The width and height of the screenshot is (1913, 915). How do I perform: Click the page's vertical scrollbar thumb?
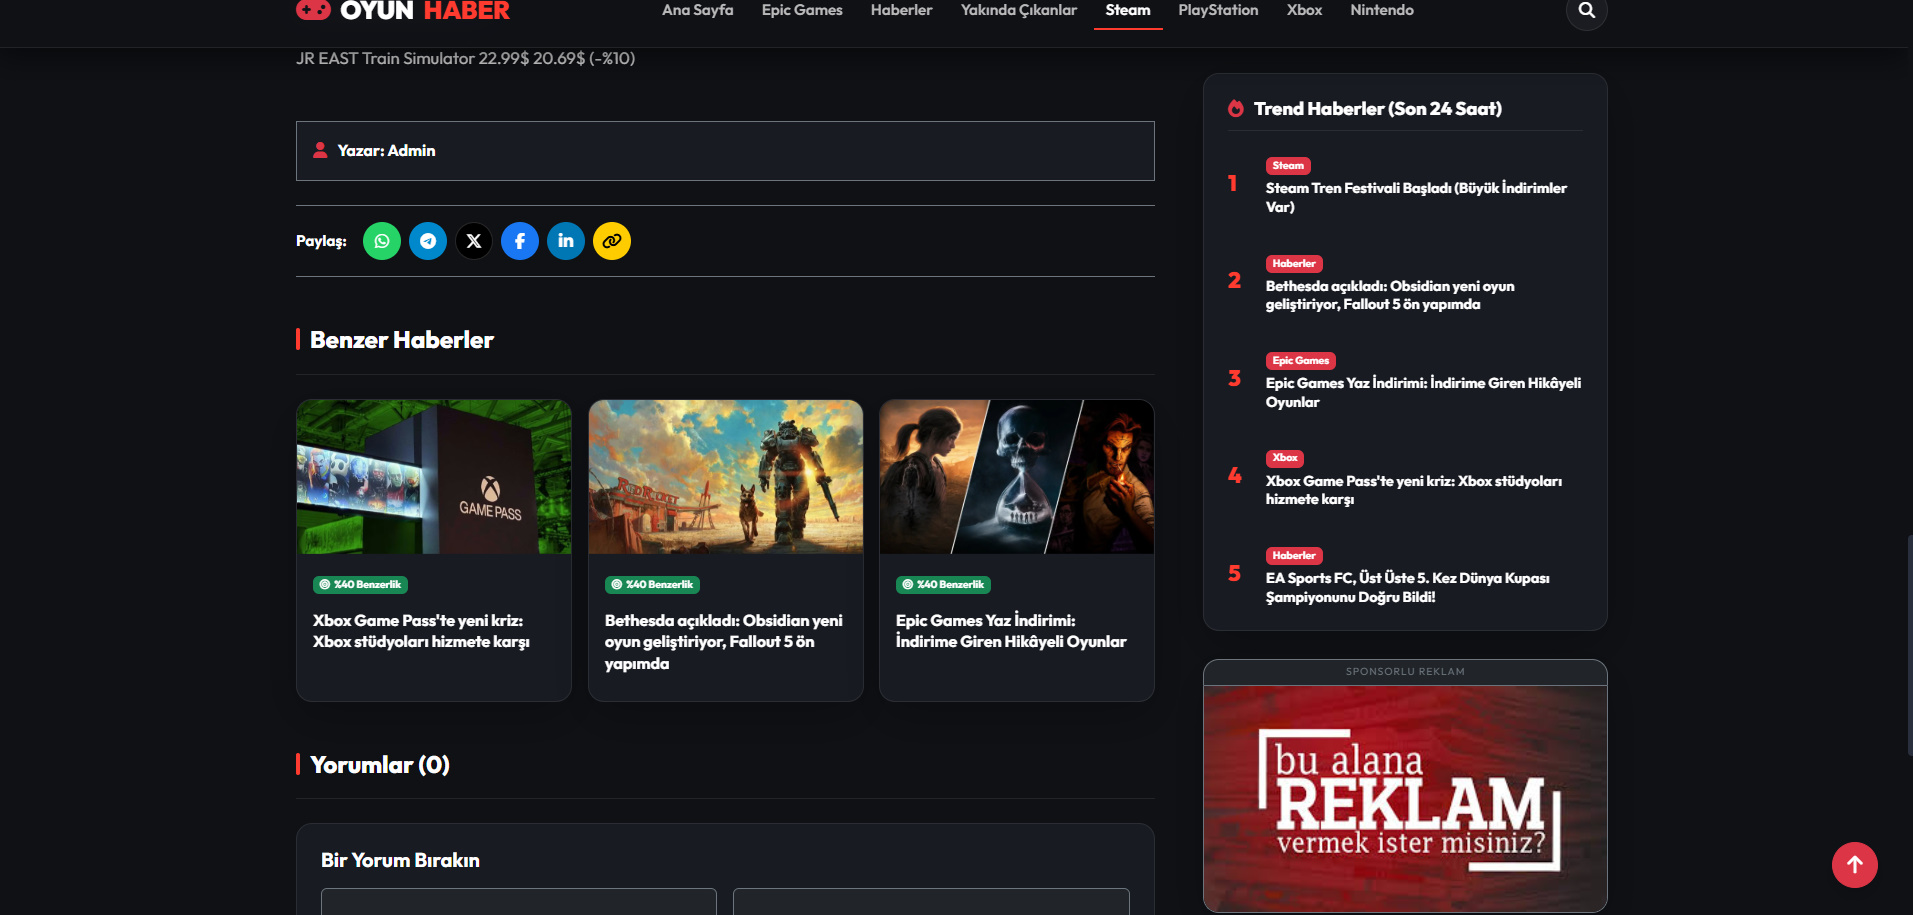(x=1909, y=645)
